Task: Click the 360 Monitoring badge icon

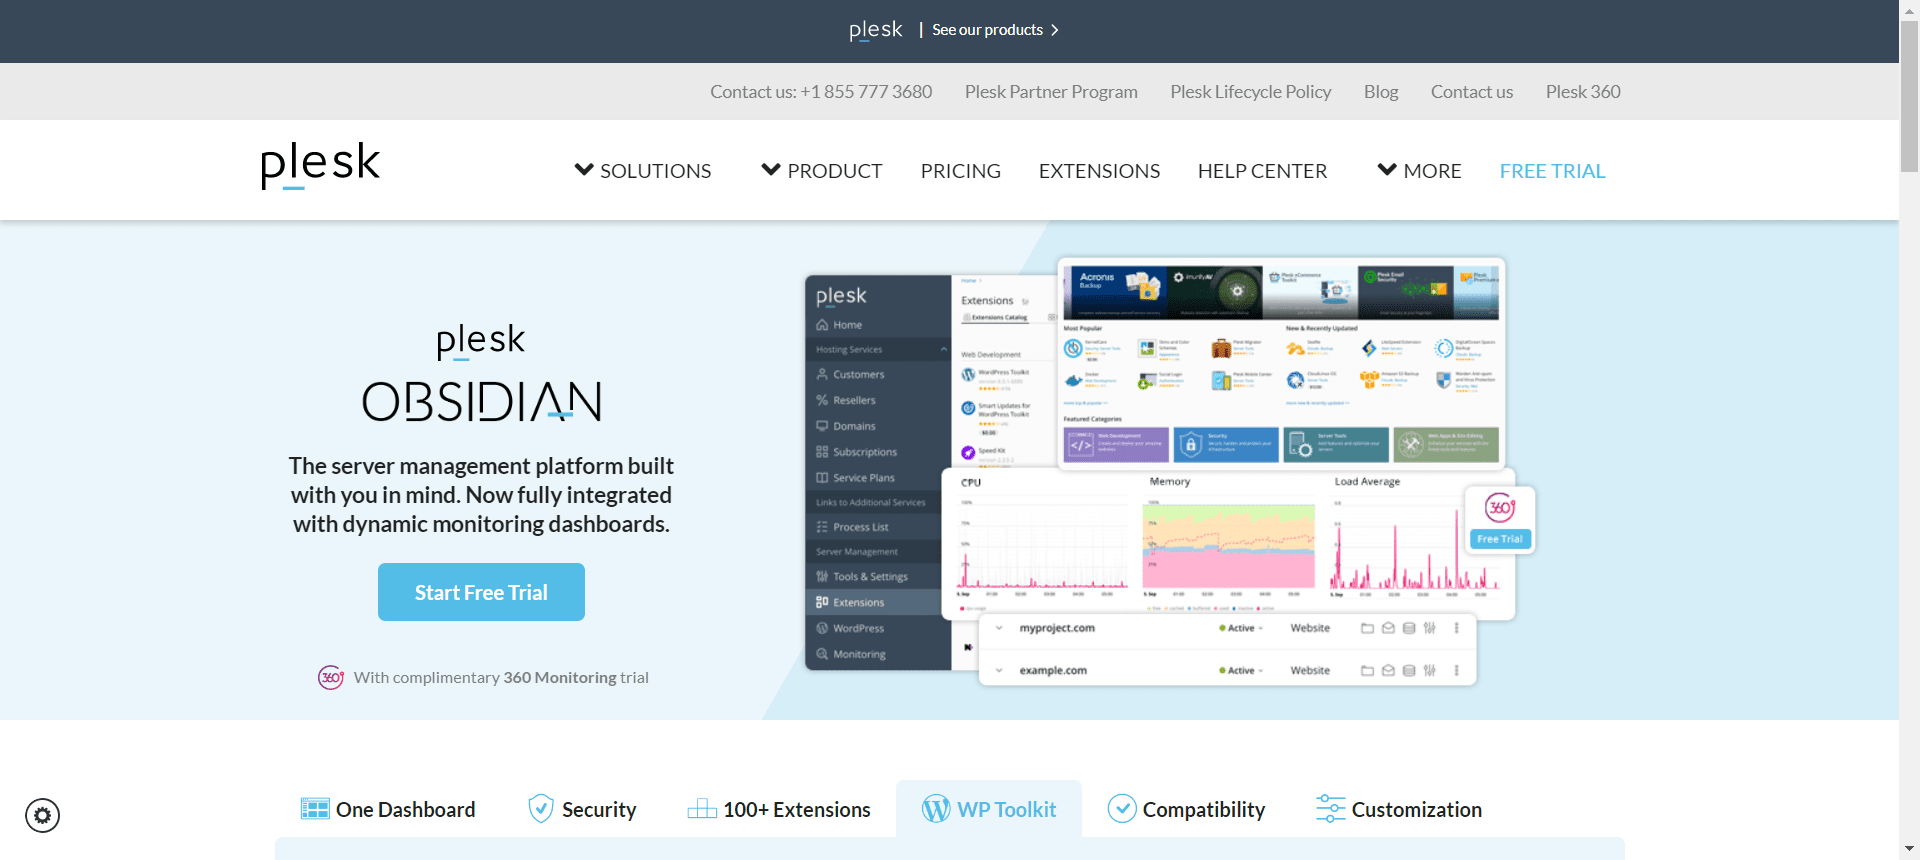Action: (331, 677)
